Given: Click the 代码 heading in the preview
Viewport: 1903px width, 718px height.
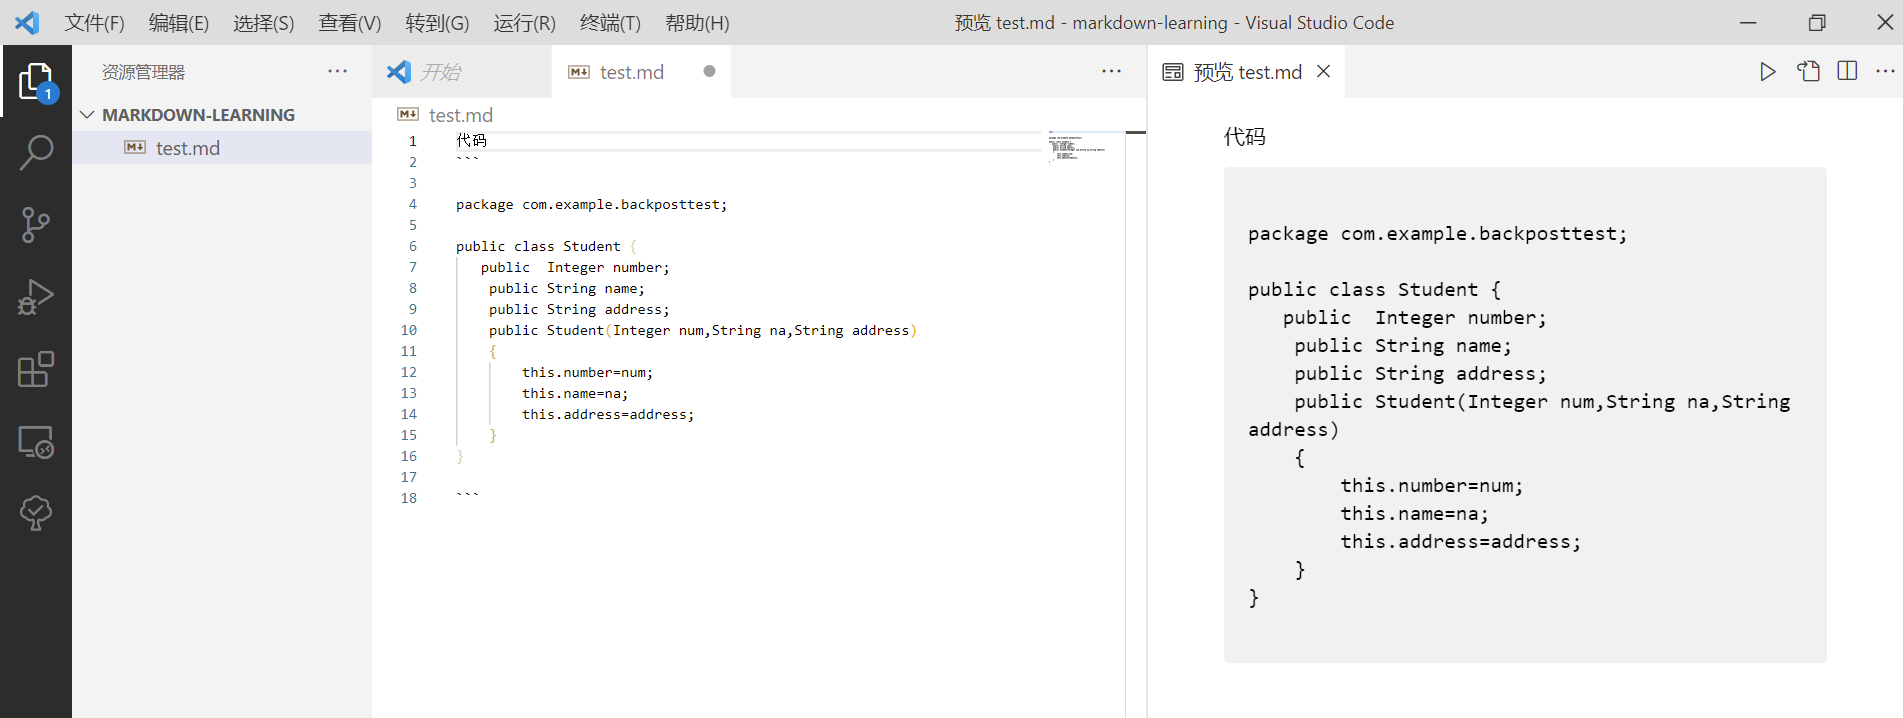Looking at the screenshot, I should click(x=1245, y=137).
